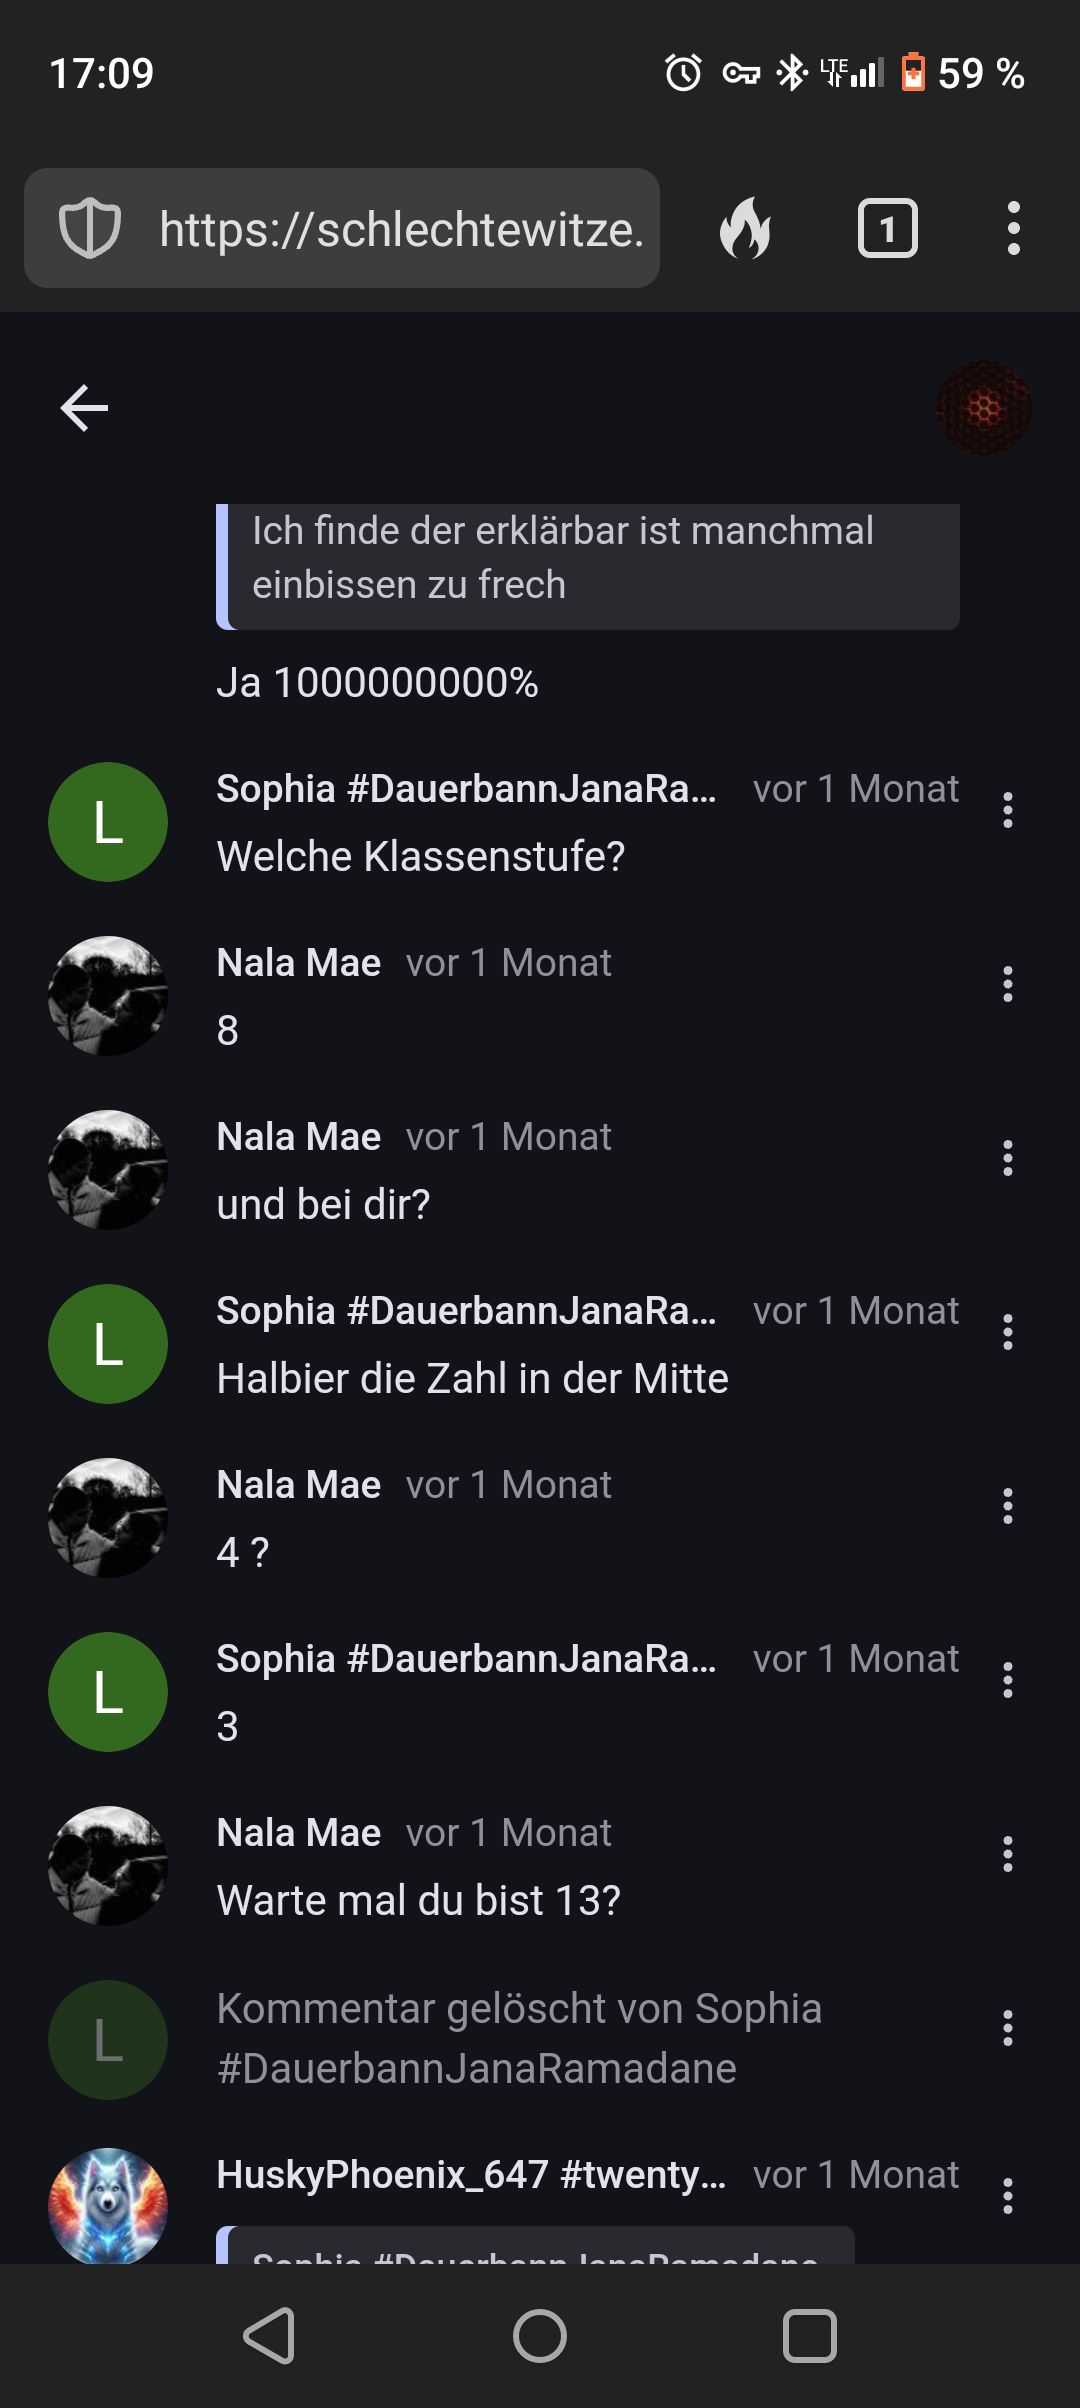Open options for "Warte mal du bist 13?" comment
Screen dimensions: 1080x2408
click(1007, 1854)
